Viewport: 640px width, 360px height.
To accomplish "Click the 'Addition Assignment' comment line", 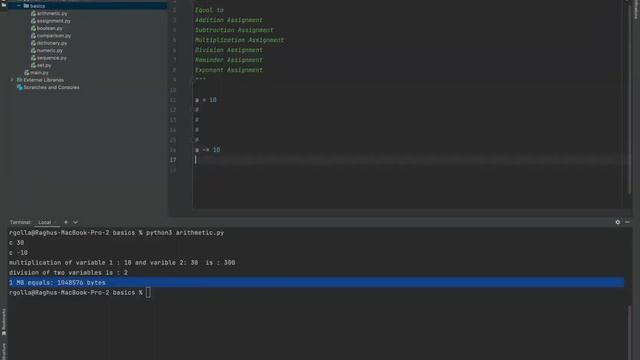I will (x=229, y=20).
